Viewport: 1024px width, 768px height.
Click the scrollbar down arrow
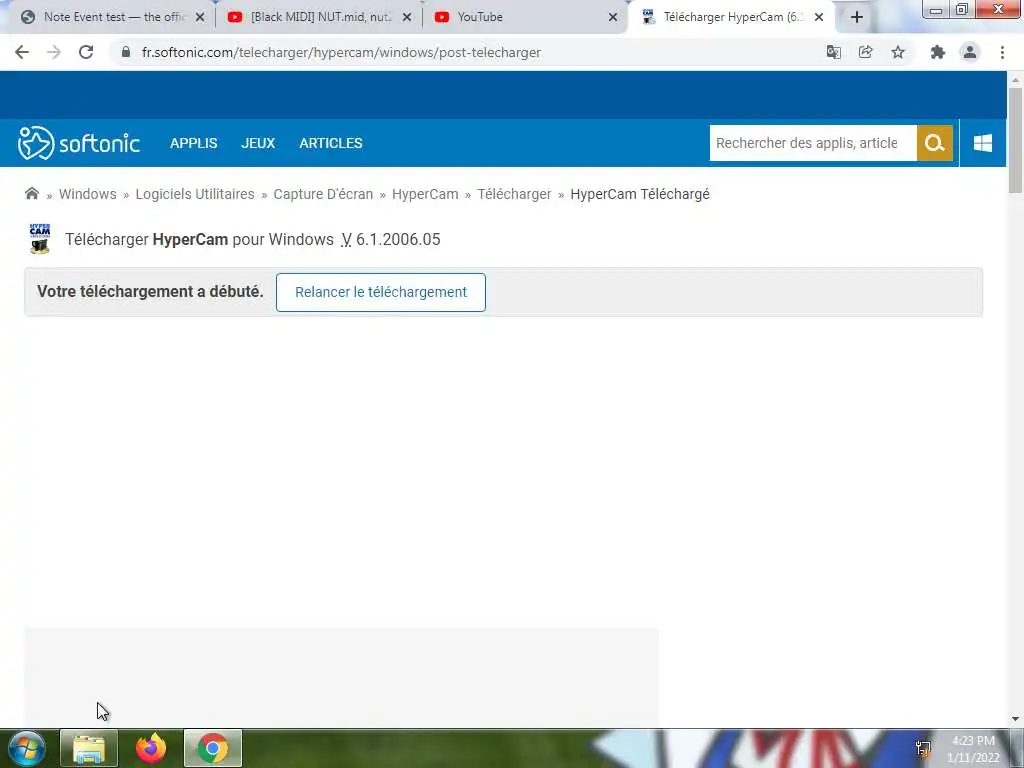1015,719
